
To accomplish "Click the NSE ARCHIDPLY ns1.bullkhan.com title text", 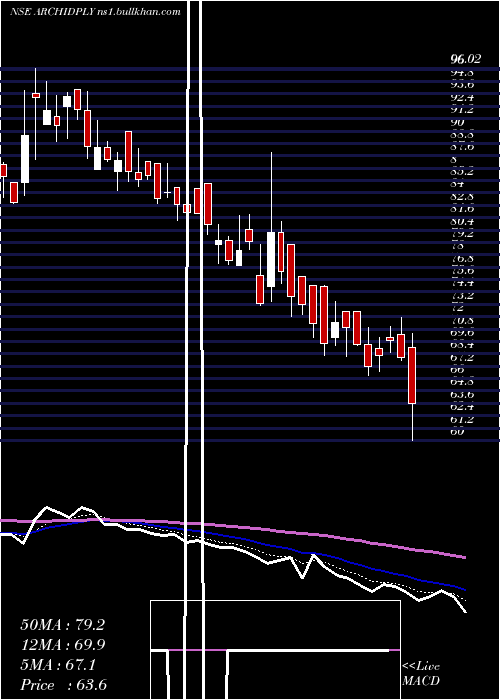I will [95, 12].
